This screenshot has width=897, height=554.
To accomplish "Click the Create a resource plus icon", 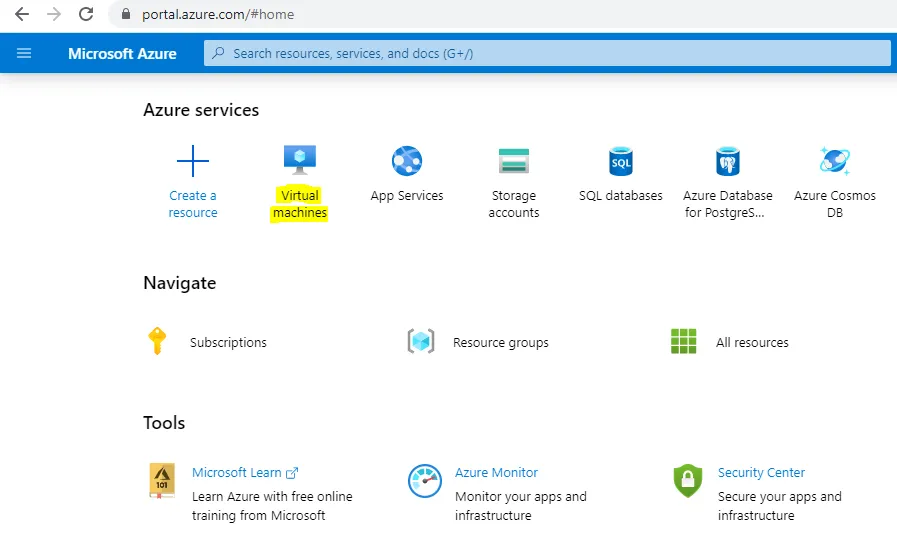I will (193, 161).
